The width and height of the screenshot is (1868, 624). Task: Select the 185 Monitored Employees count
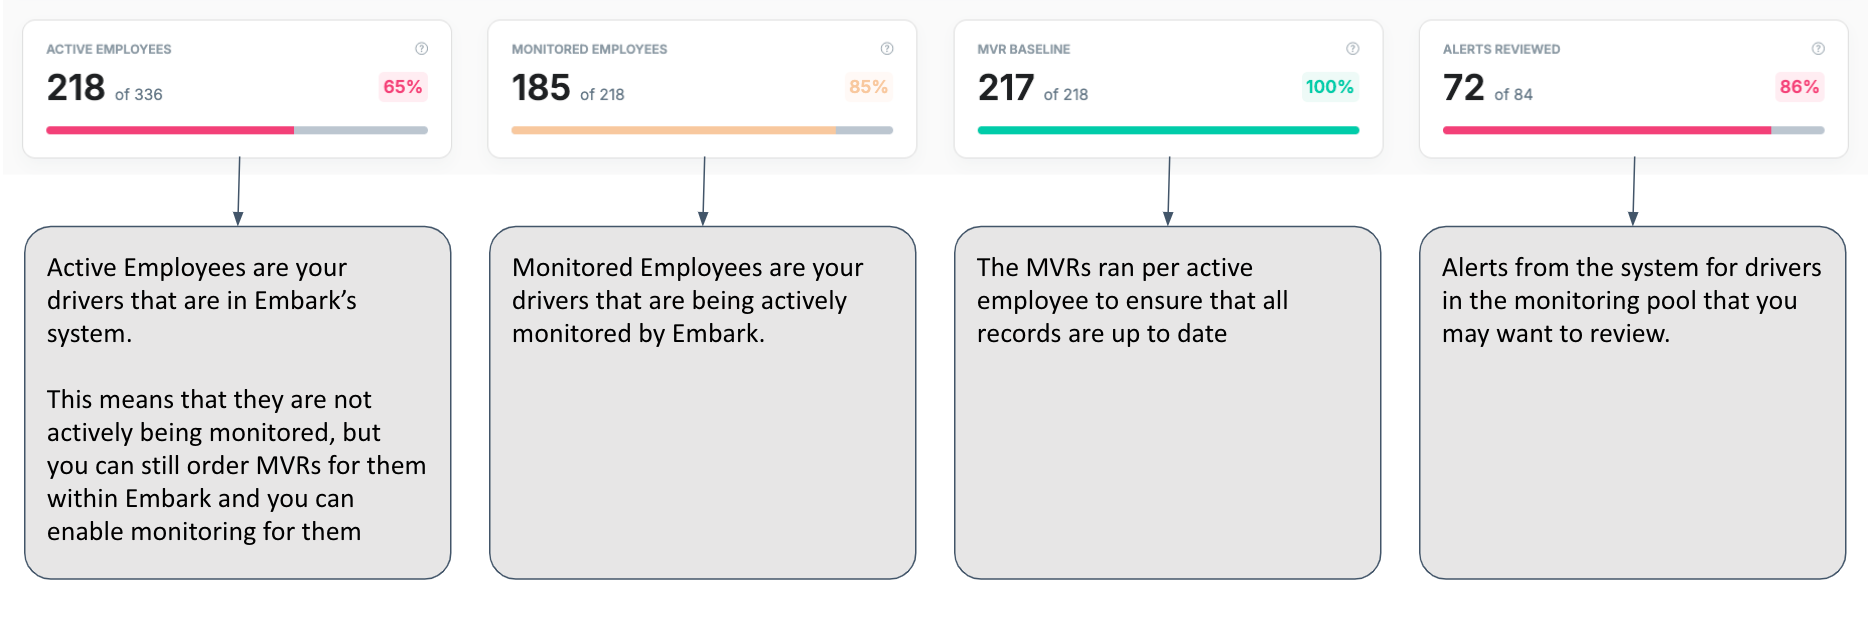tap(541, 88)
